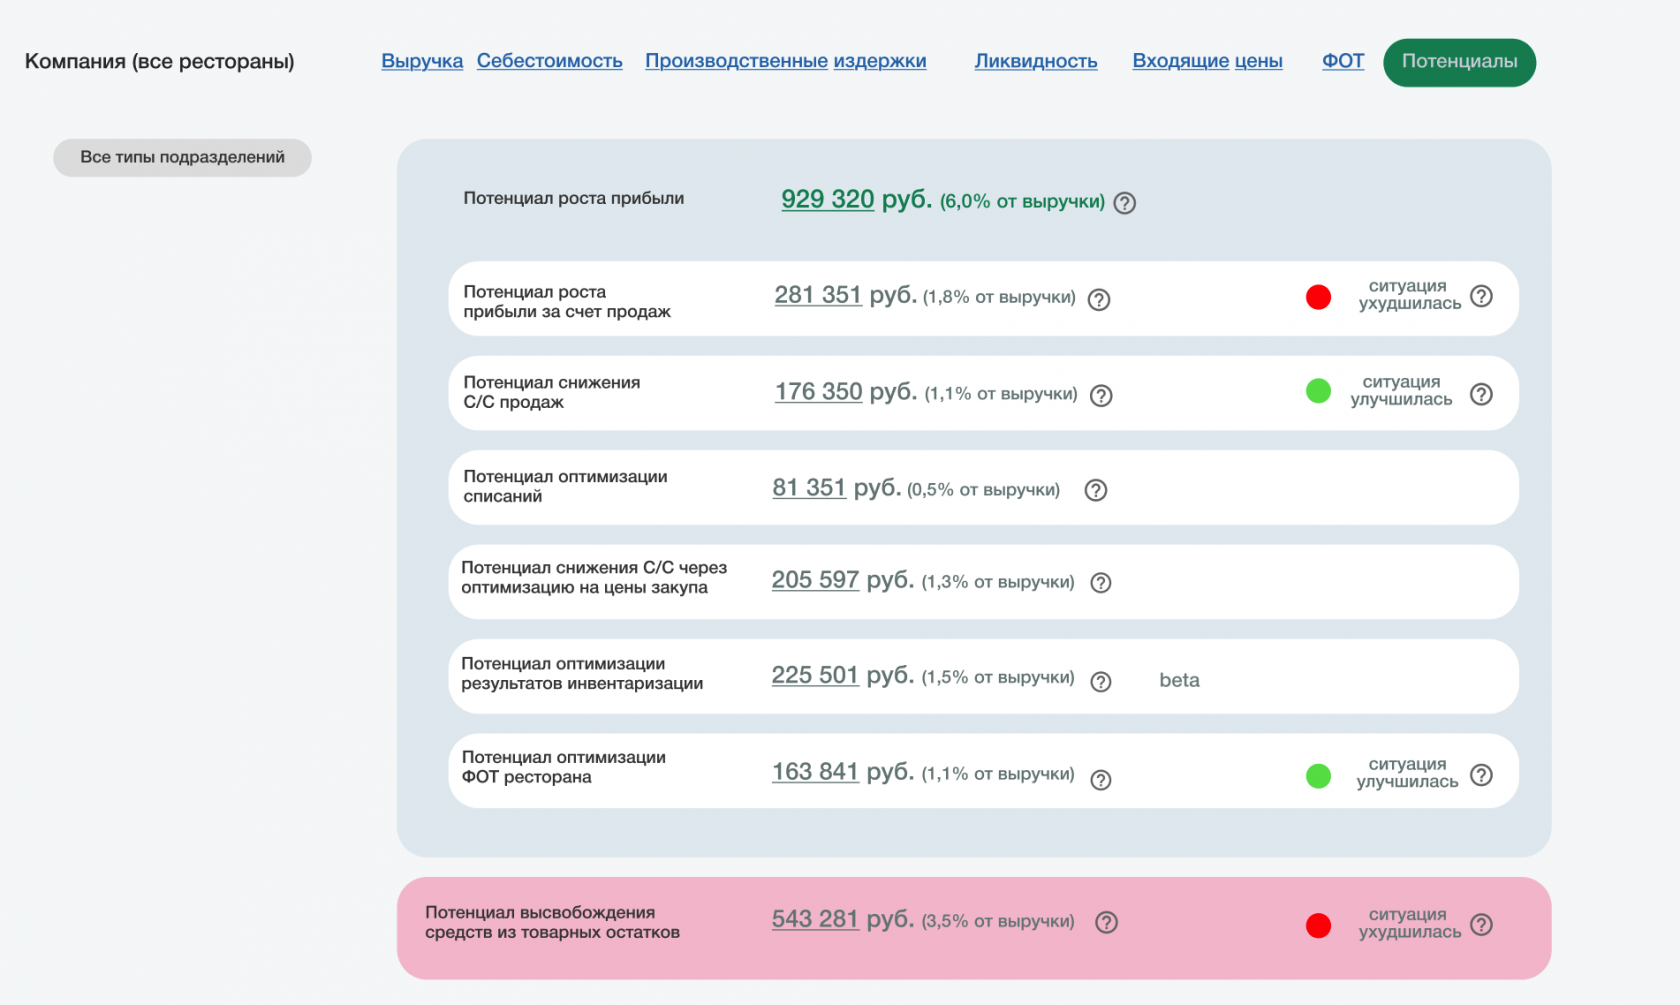Open help icon beside 281 351 руб. value

[1098, 299]
